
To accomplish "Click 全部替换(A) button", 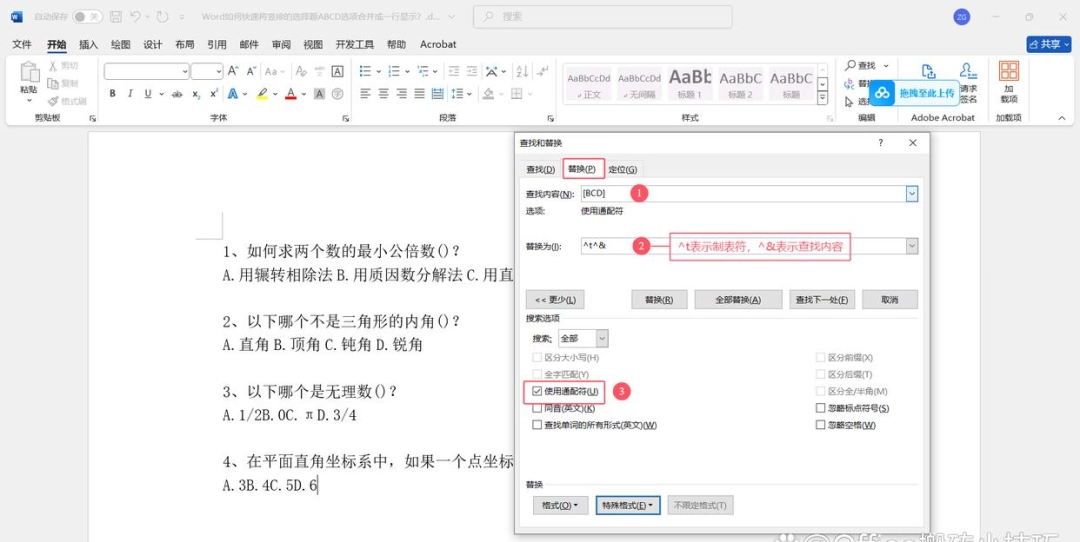I will 738,300.
